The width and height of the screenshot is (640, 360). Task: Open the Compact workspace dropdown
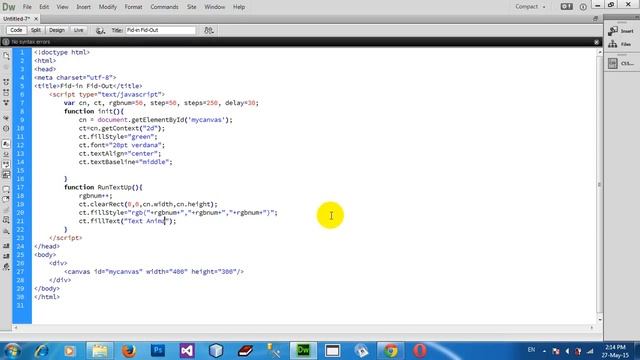(530, 7)
